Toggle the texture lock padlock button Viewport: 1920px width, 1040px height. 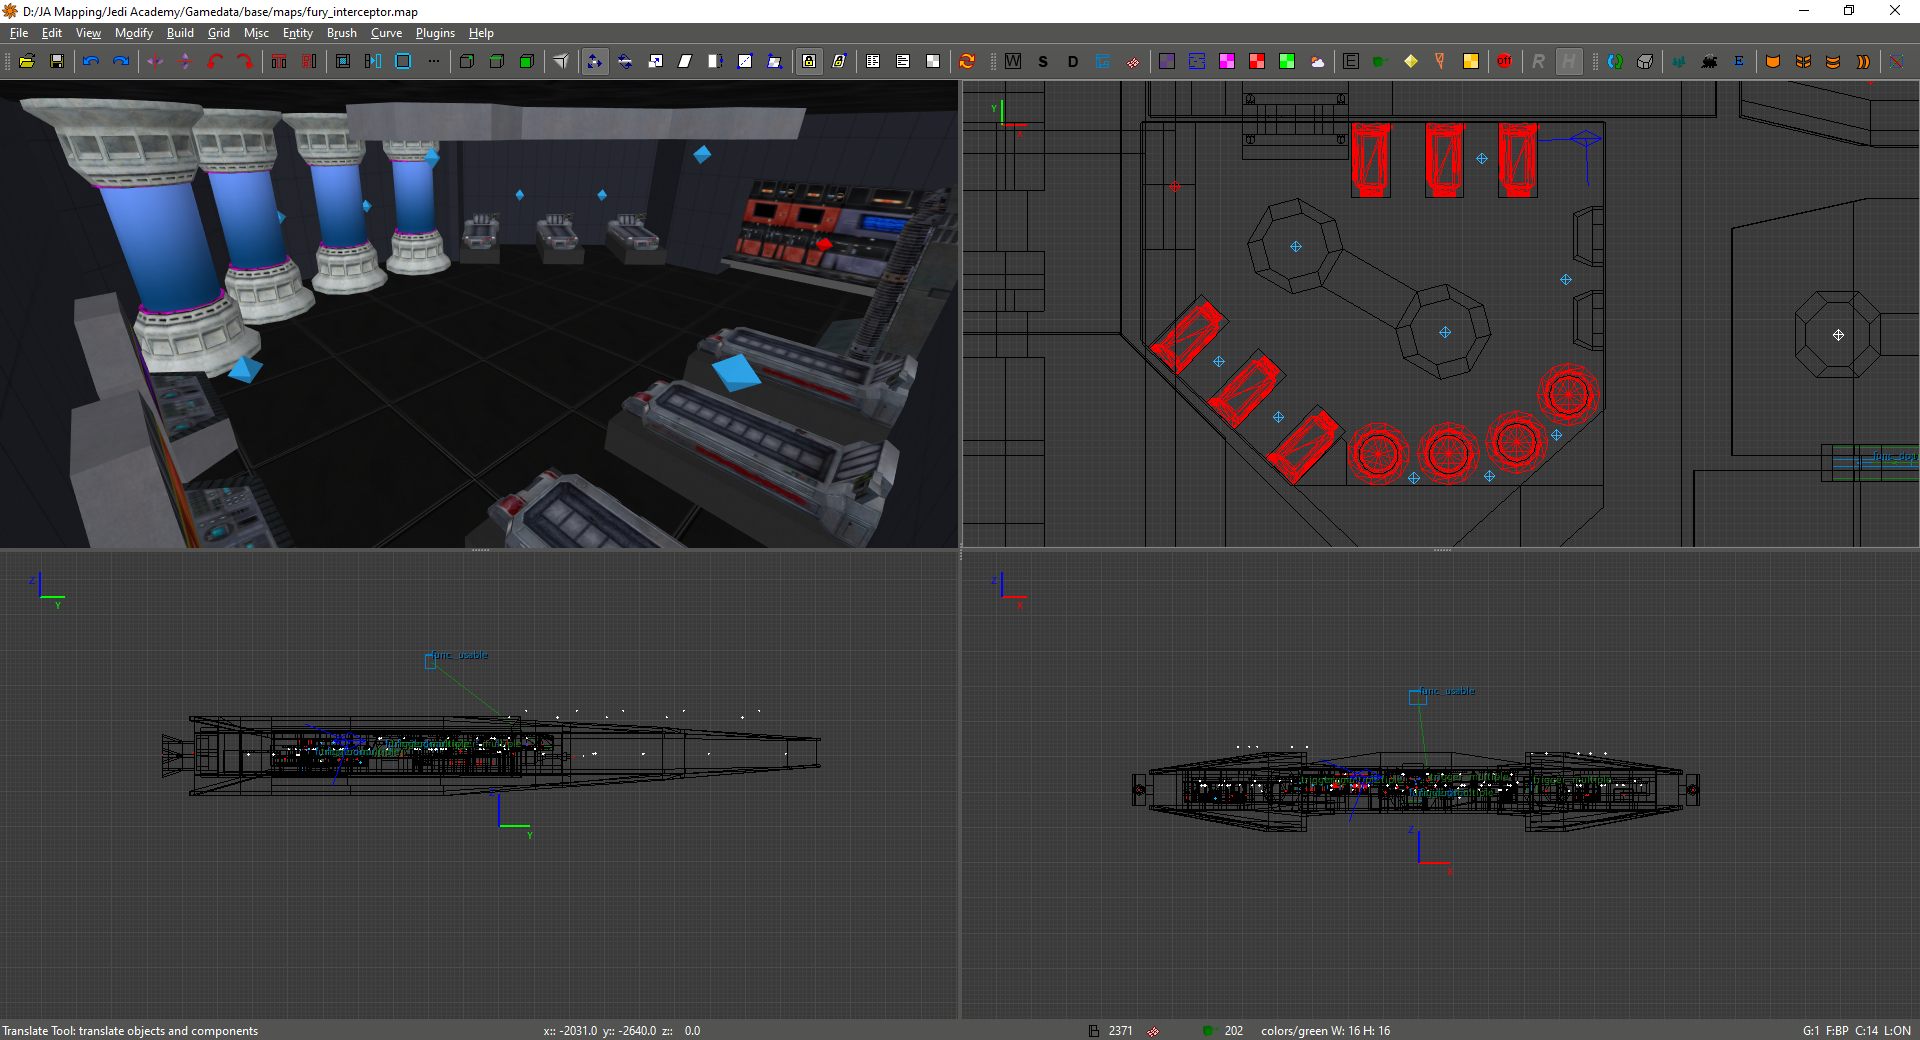809,61
